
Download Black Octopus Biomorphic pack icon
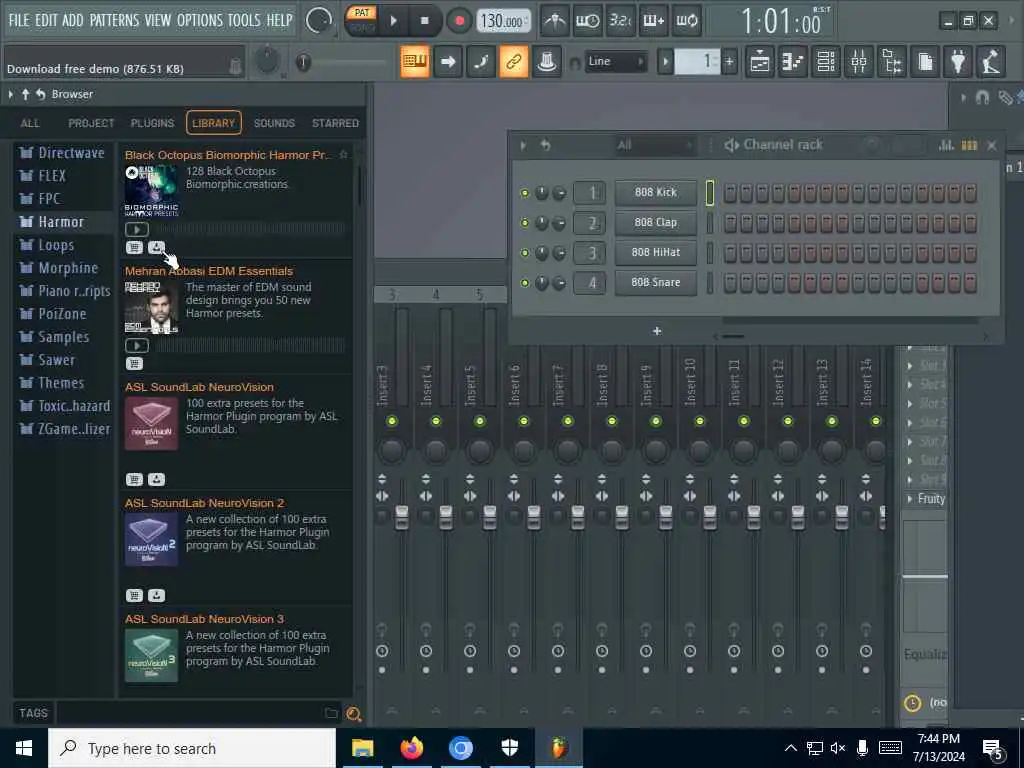point(156,247)
